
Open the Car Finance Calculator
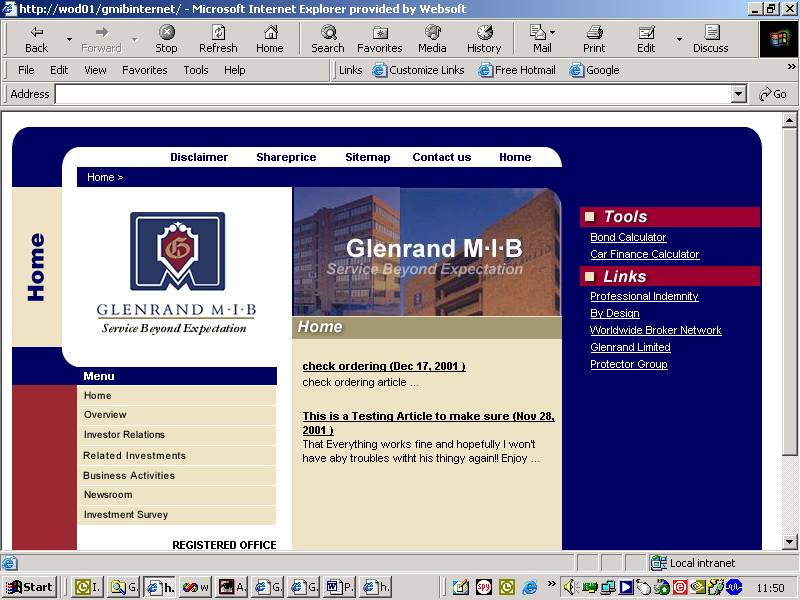[x=645, y=254]
